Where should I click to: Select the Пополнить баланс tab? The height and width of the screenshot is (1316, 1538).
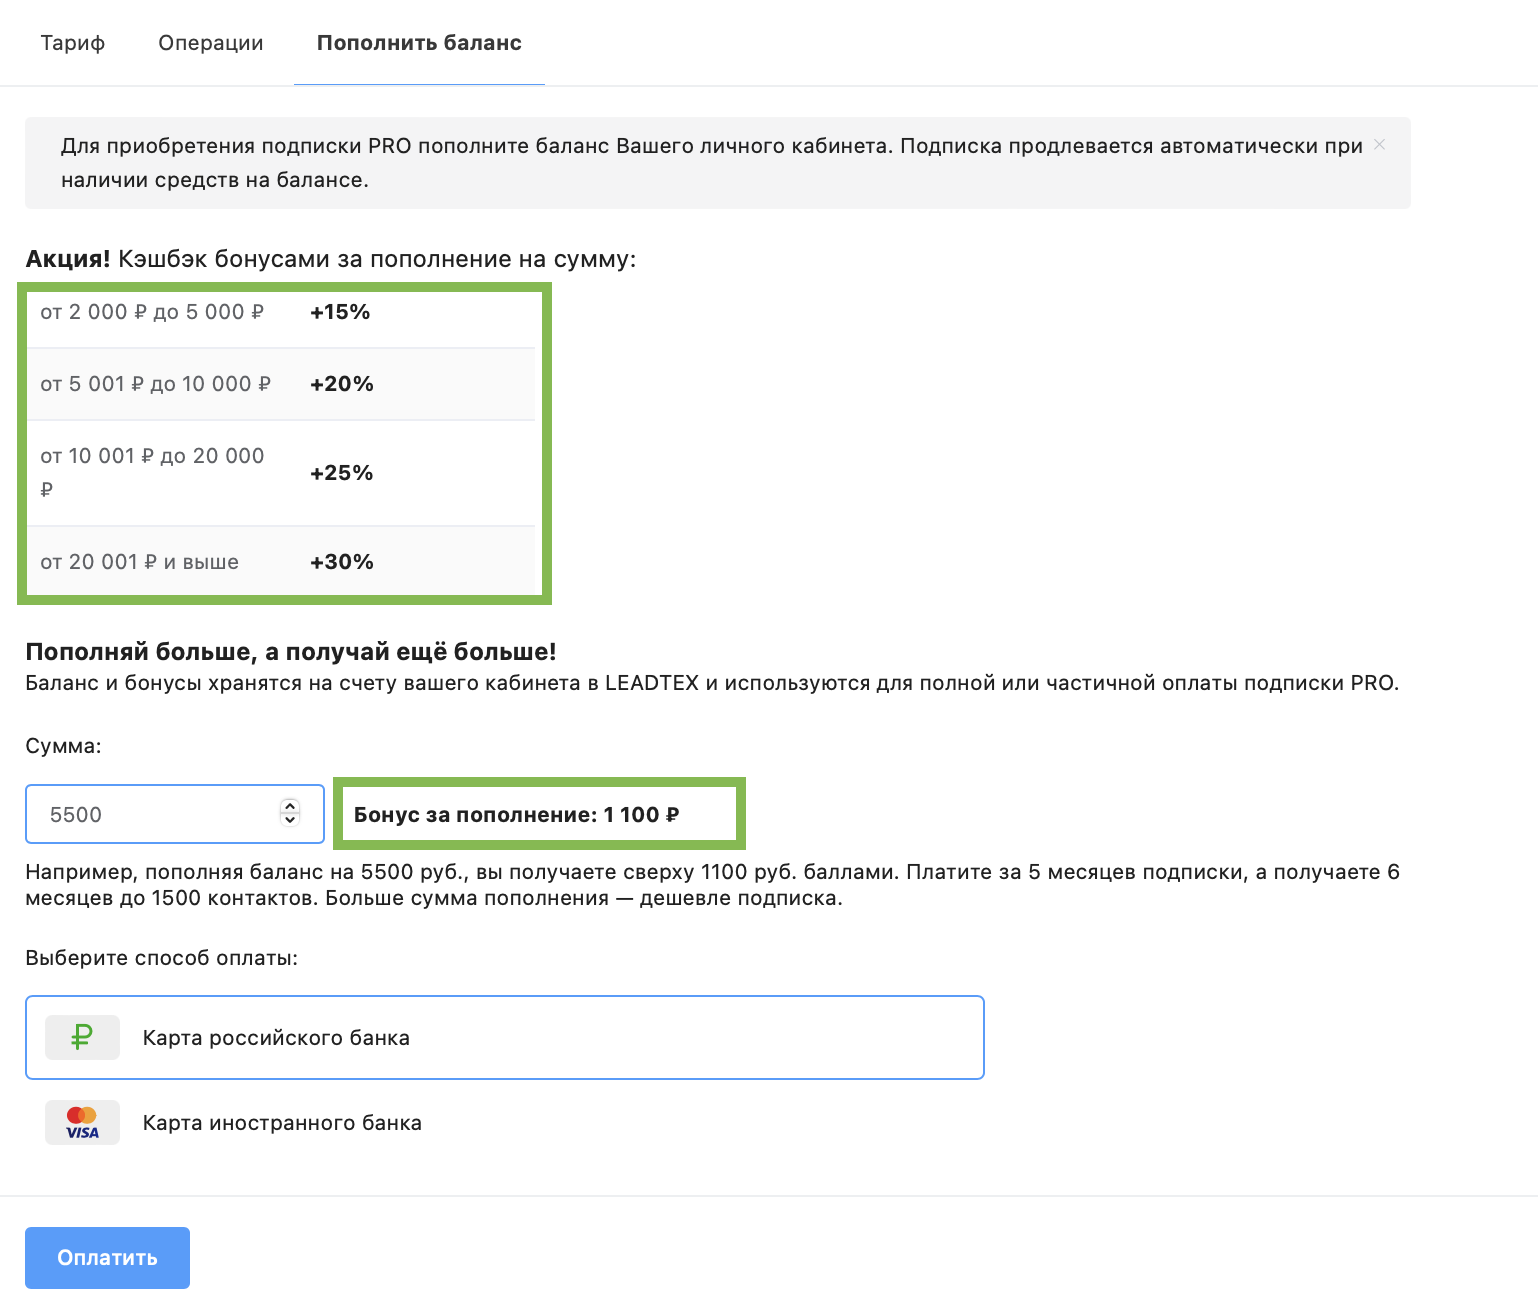(x=419, y=43)
